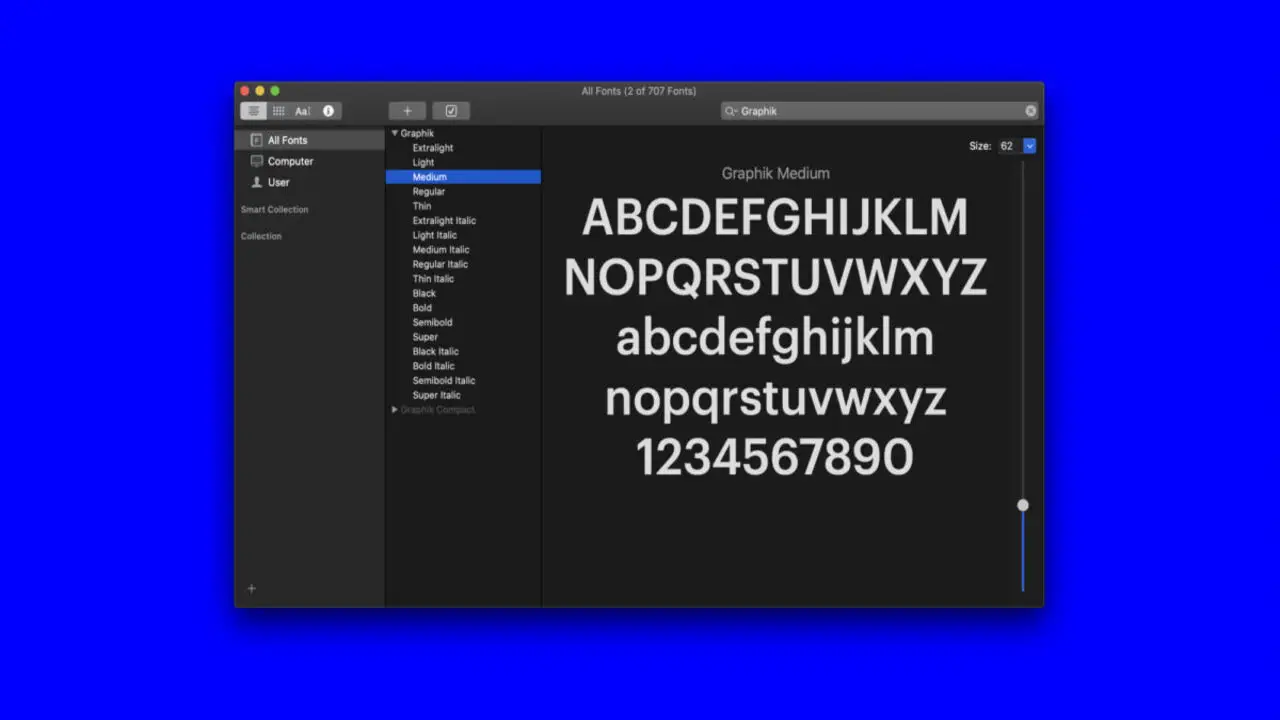Click the Smart Collection heading

[x=275, y=210]
